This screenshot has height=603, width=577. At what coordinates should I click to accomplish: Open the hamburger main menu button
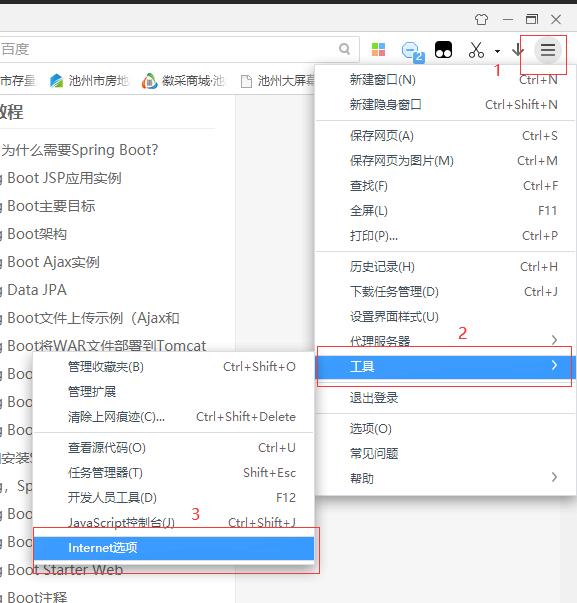548,50
